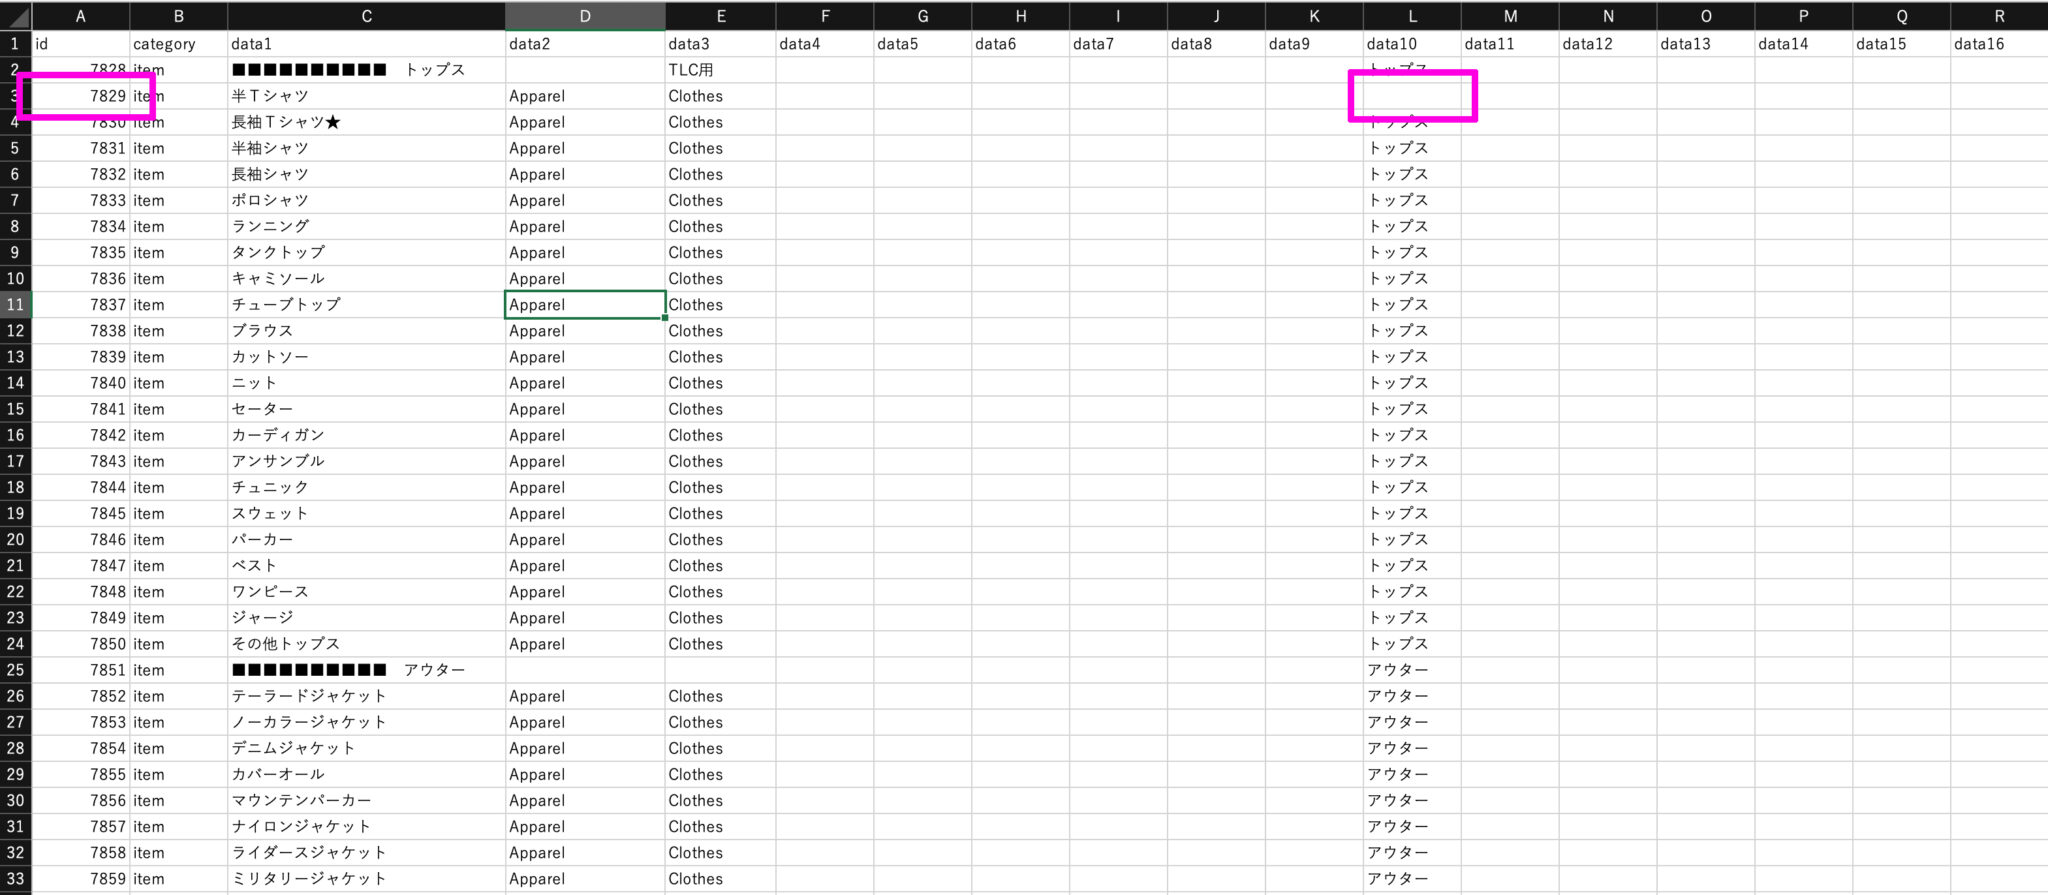Click the data10 header cell
Image resolution: width=2048 pixels, height=895 pixels.
point(1411,44)
